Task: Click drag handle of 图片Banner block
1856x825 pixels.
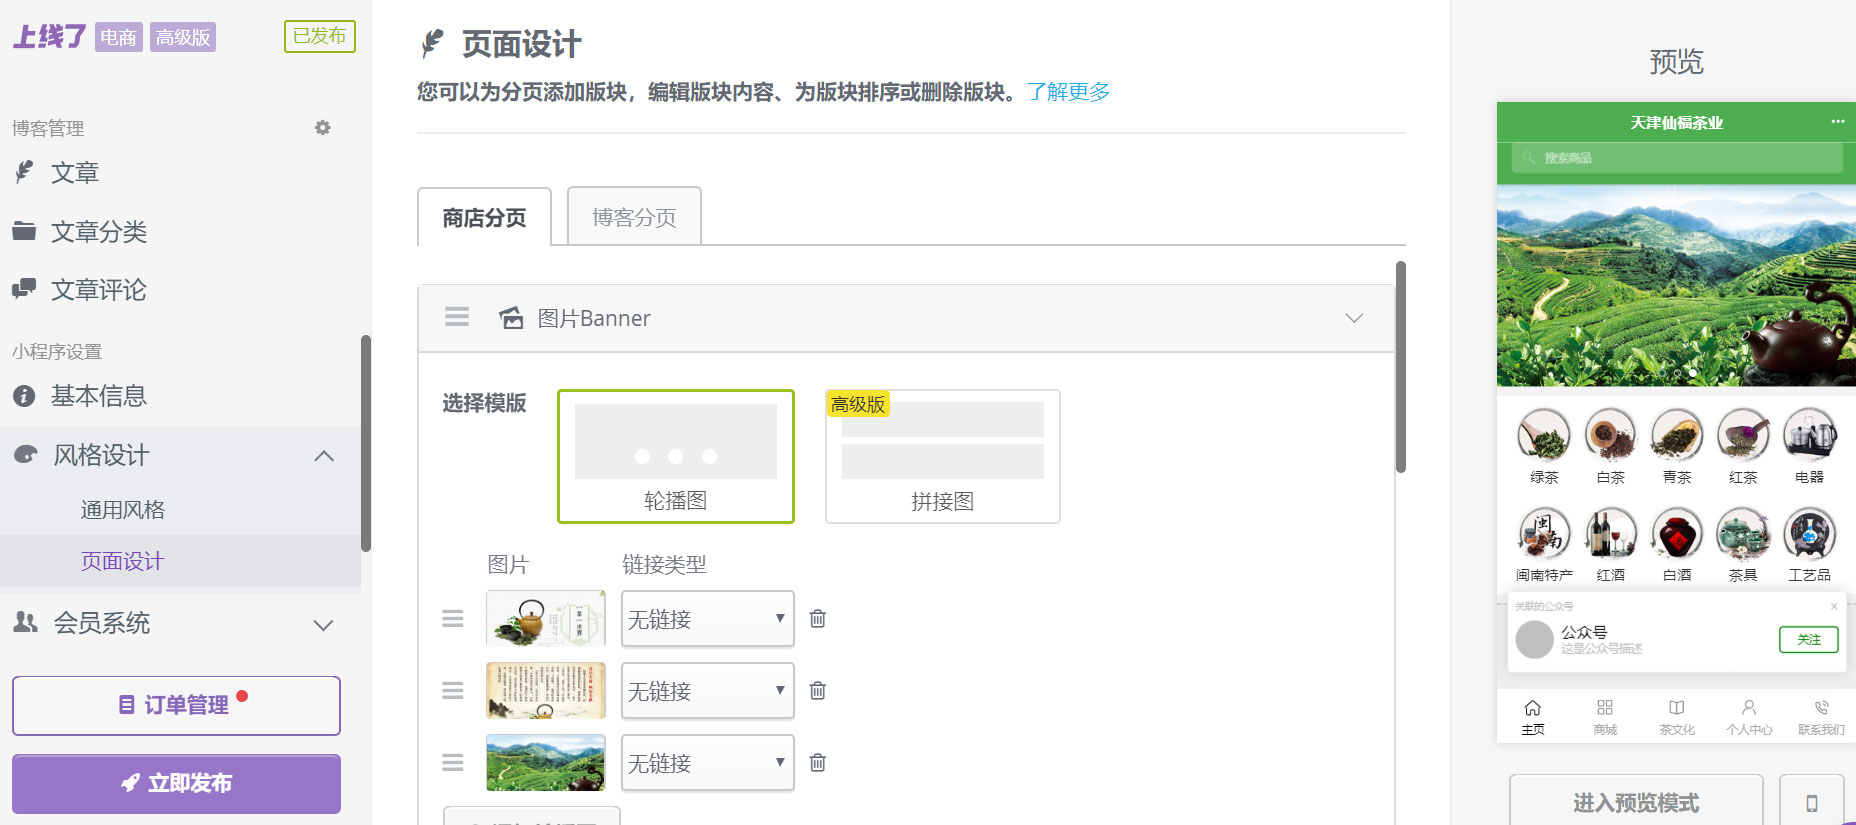Action: (x=457, y=318)
